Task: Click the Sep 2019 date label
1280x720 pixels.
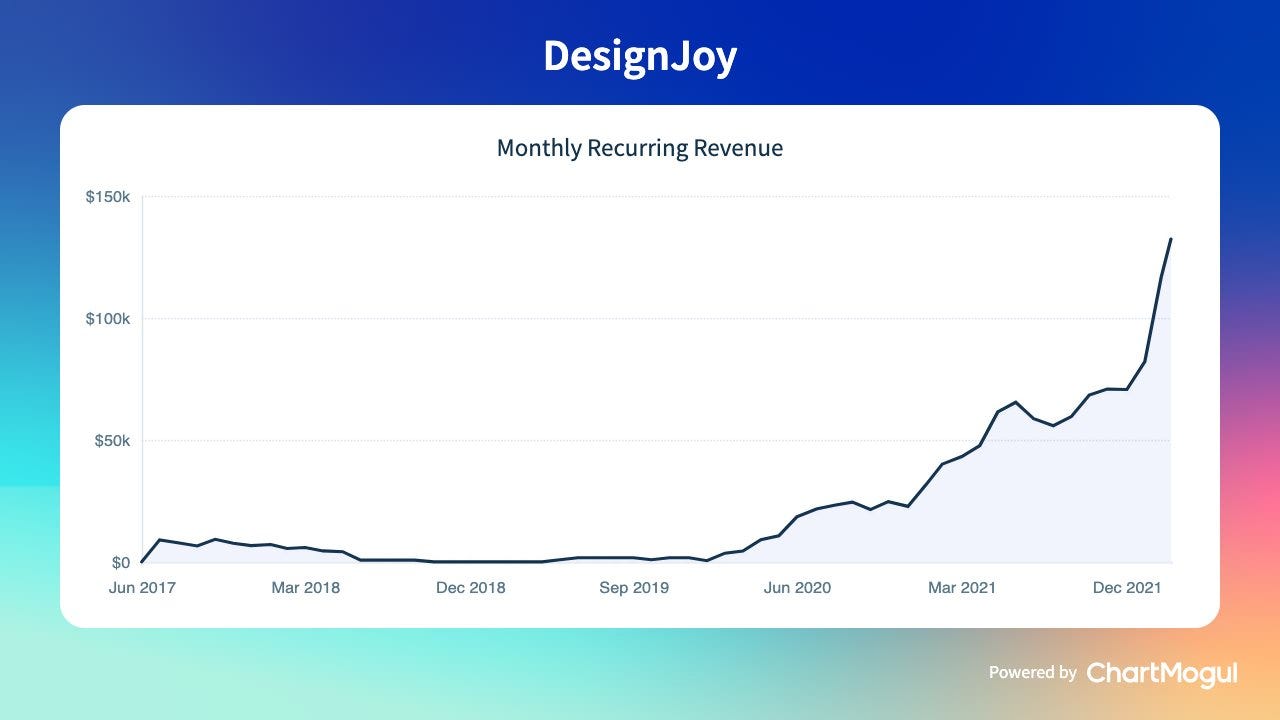Action: click(634, 588)
